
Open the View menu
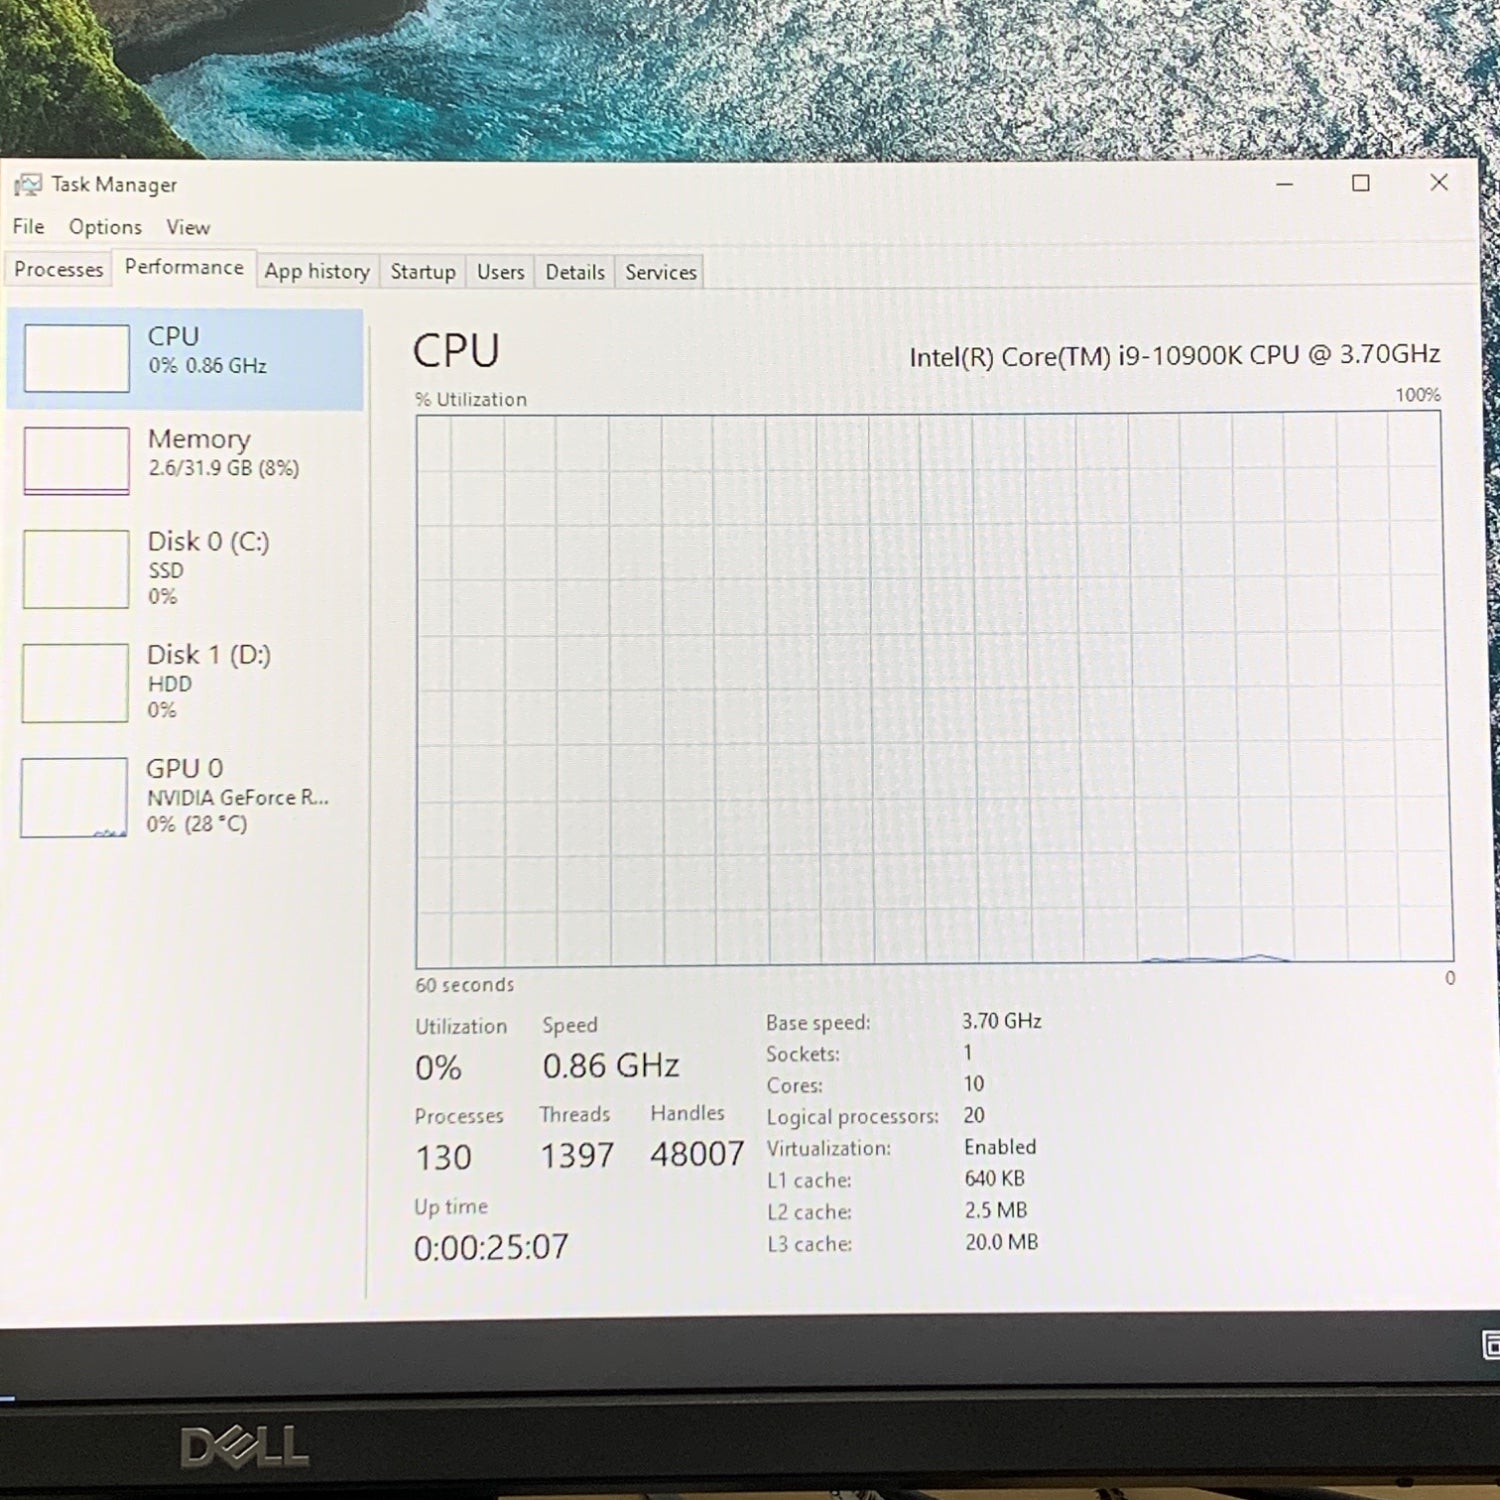click(188, 227)
